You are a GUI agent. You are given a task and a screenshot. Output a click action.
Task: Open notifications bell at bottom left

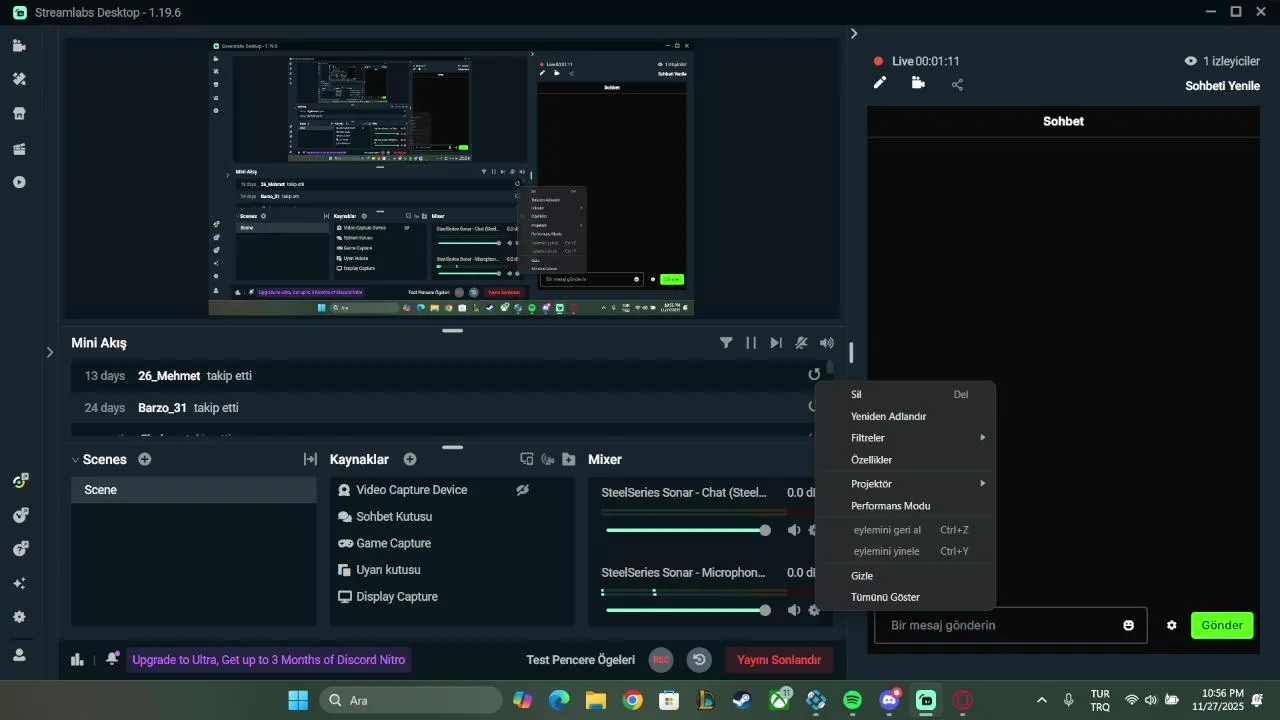pos(112,658)
